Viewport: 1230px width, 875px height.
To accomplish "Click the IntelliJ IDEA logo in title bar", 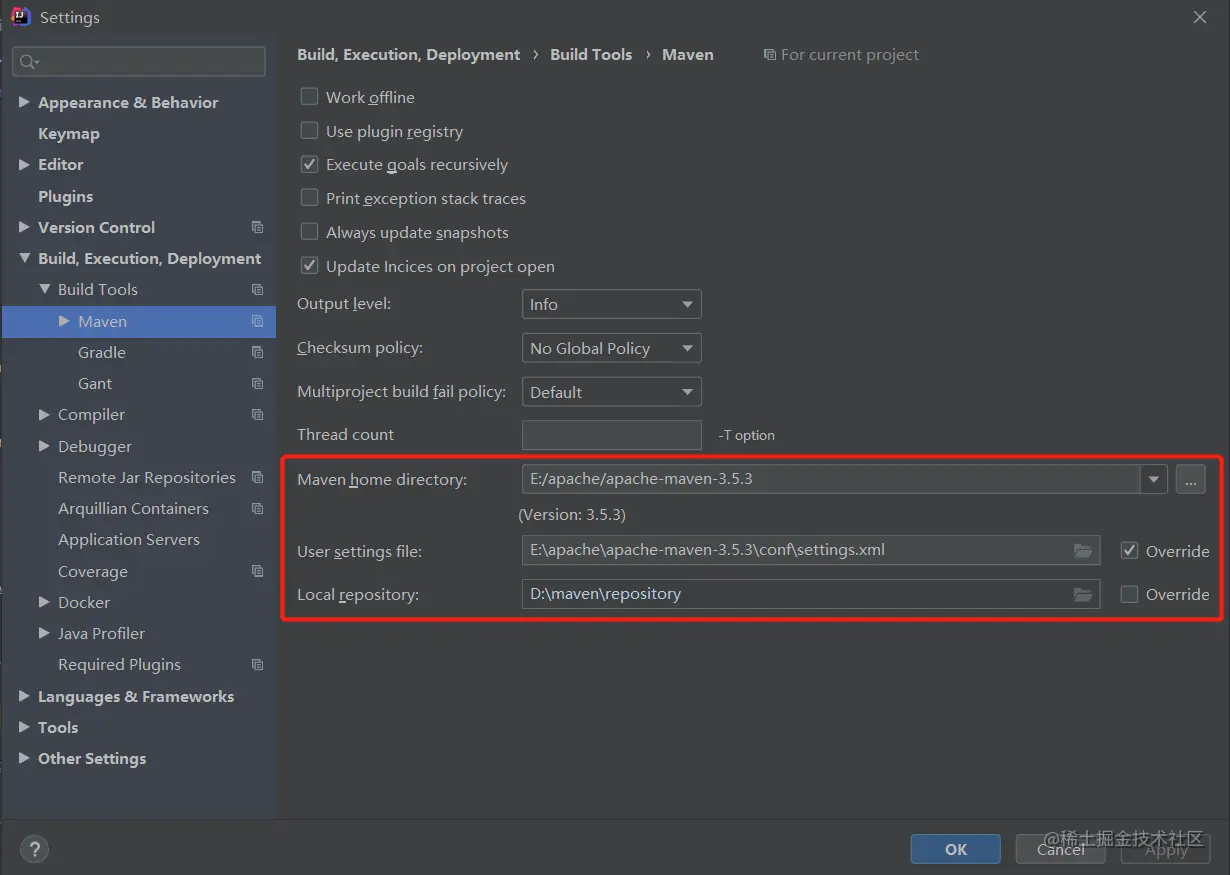I will (20, 17).
